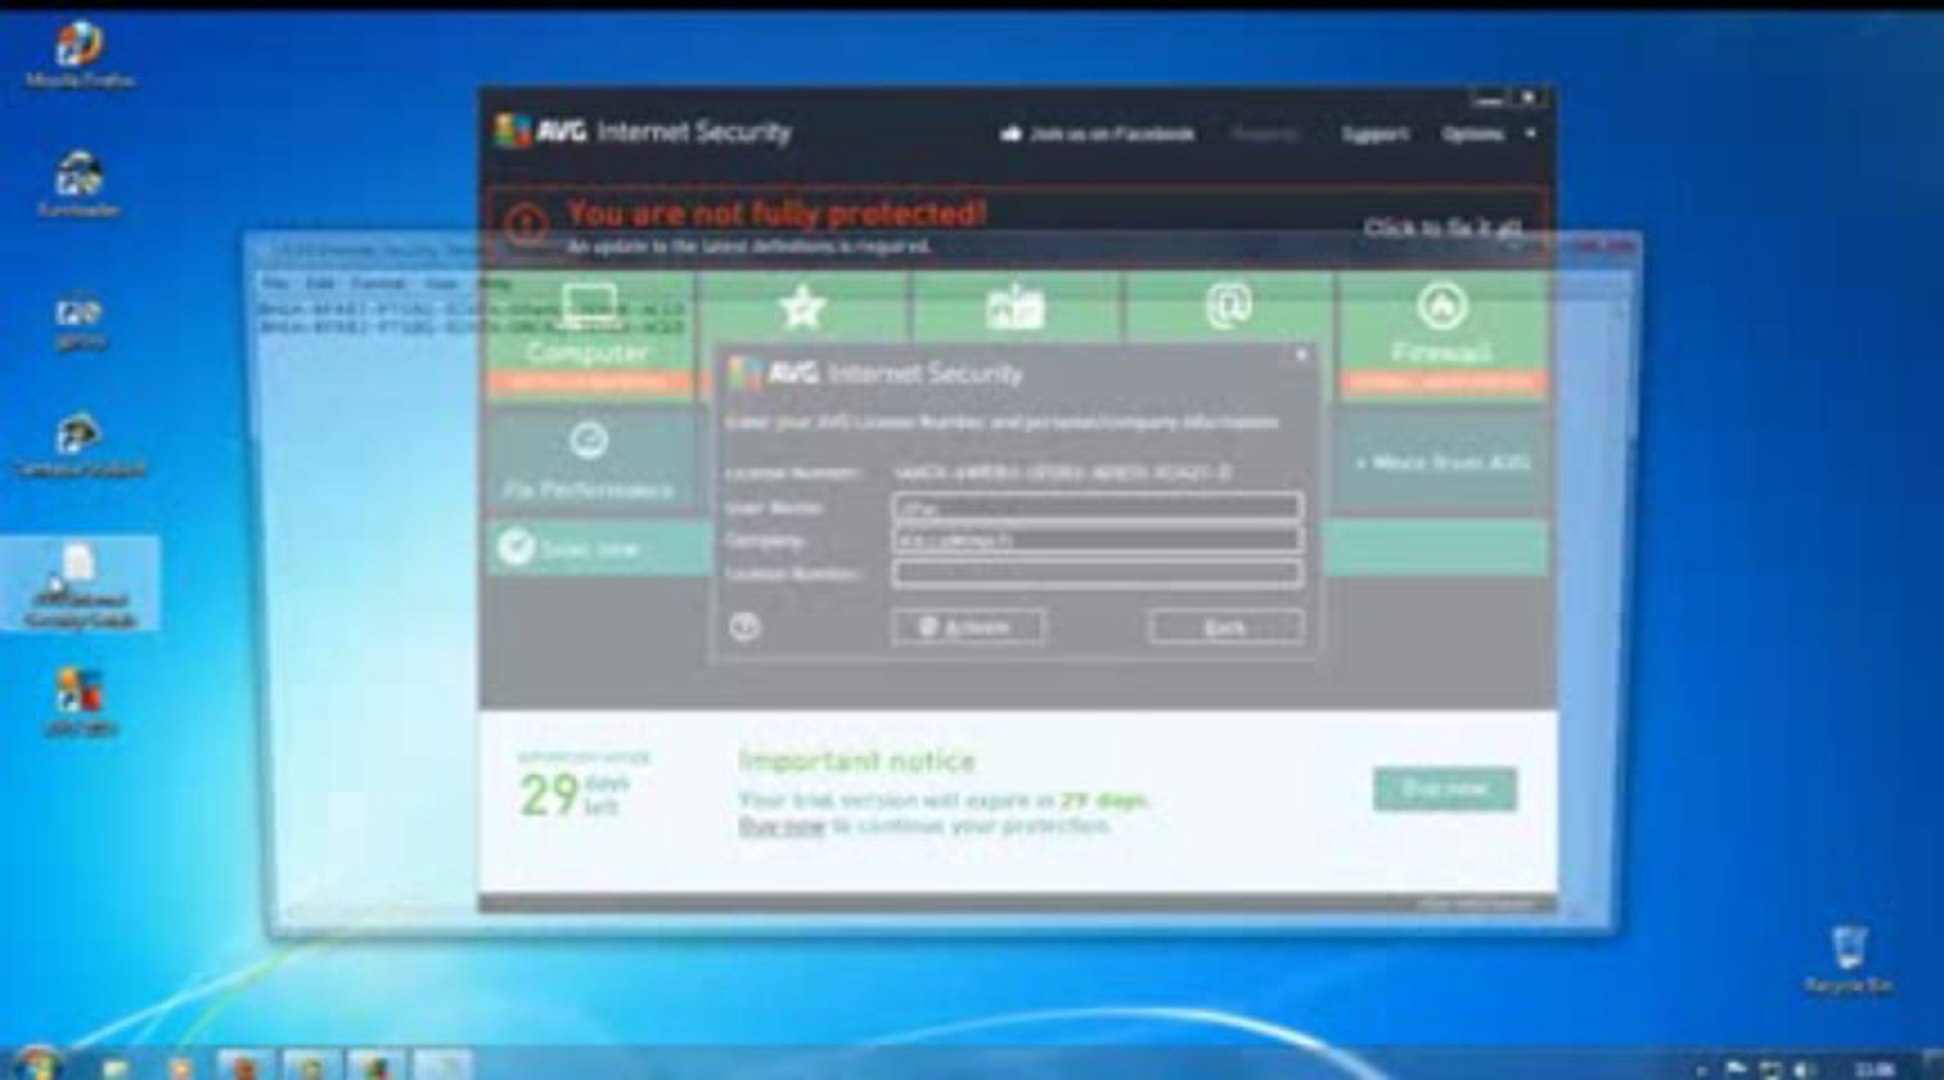Click the Buy now button
The height and width of the screenshot is (1080, 1944).
pyautogui.click(x=1444, y=789)
